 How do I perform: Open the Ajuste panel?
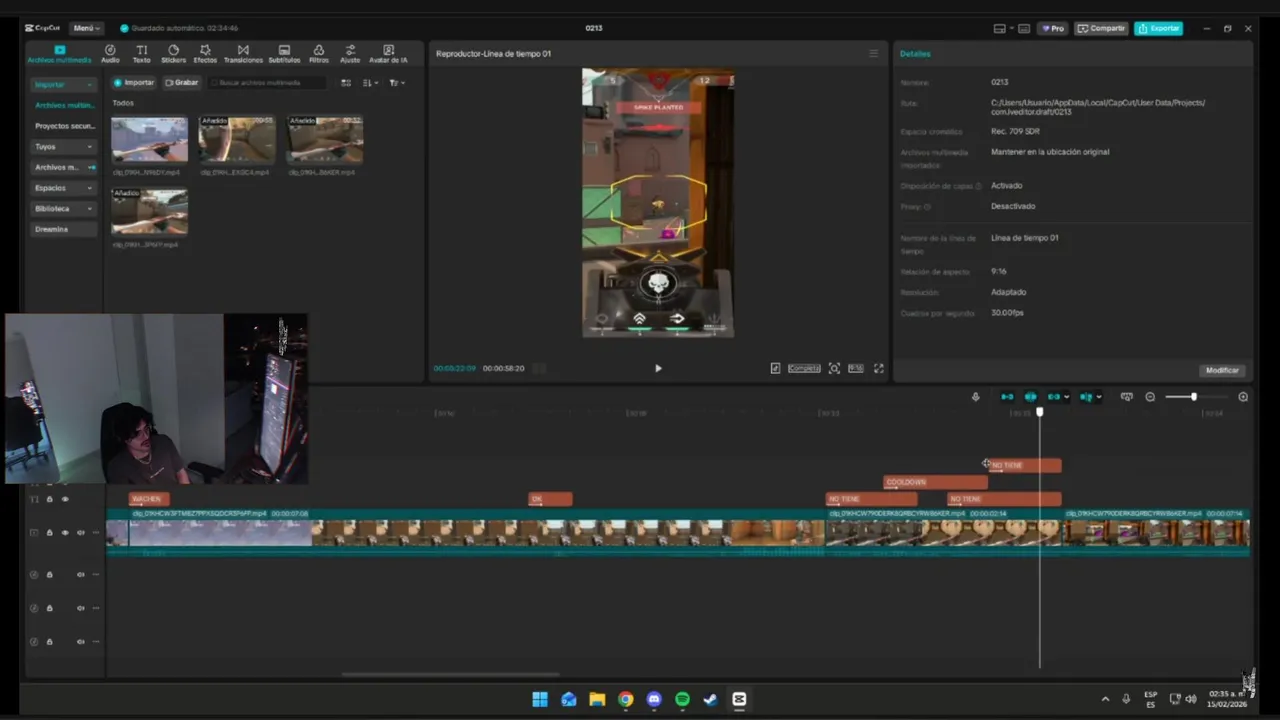(350, 54)
